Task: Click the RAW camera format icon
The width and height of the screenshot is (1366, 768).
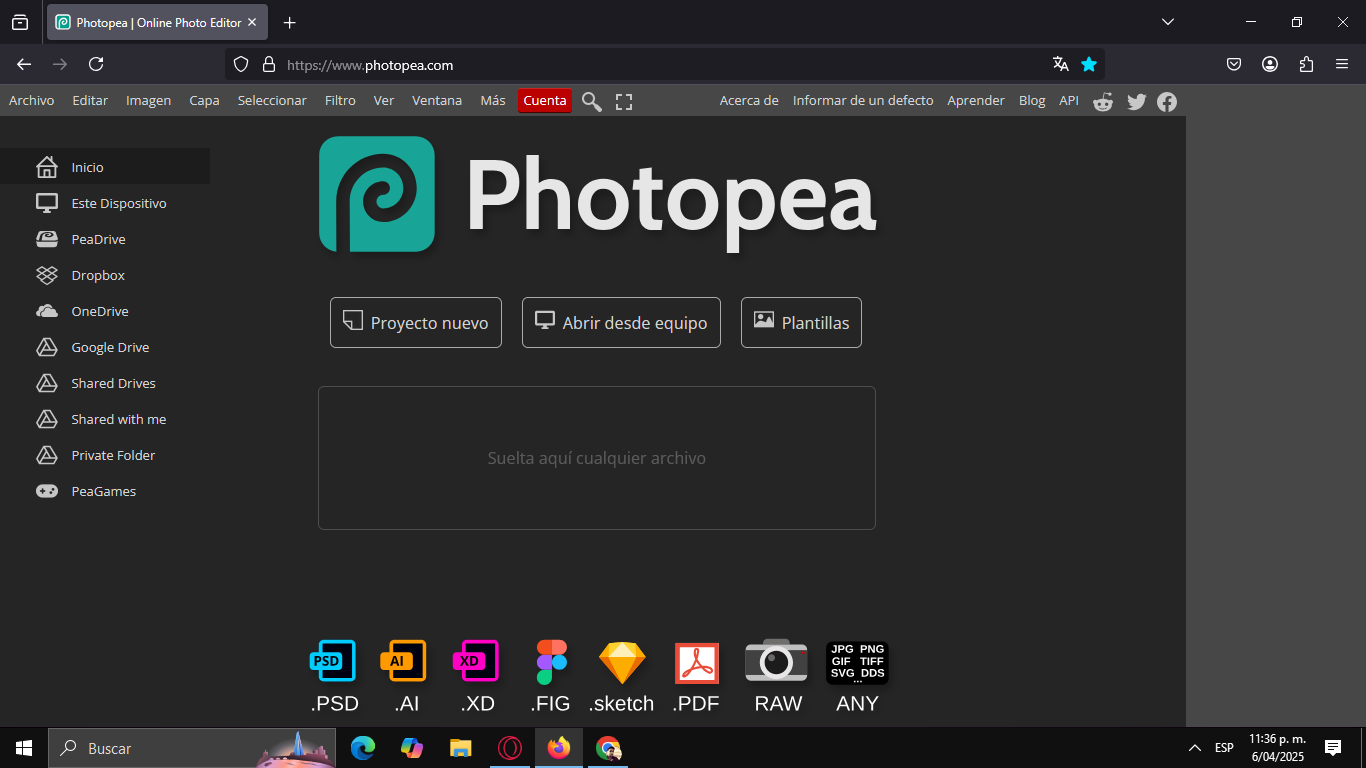Action: pos(776,661)
